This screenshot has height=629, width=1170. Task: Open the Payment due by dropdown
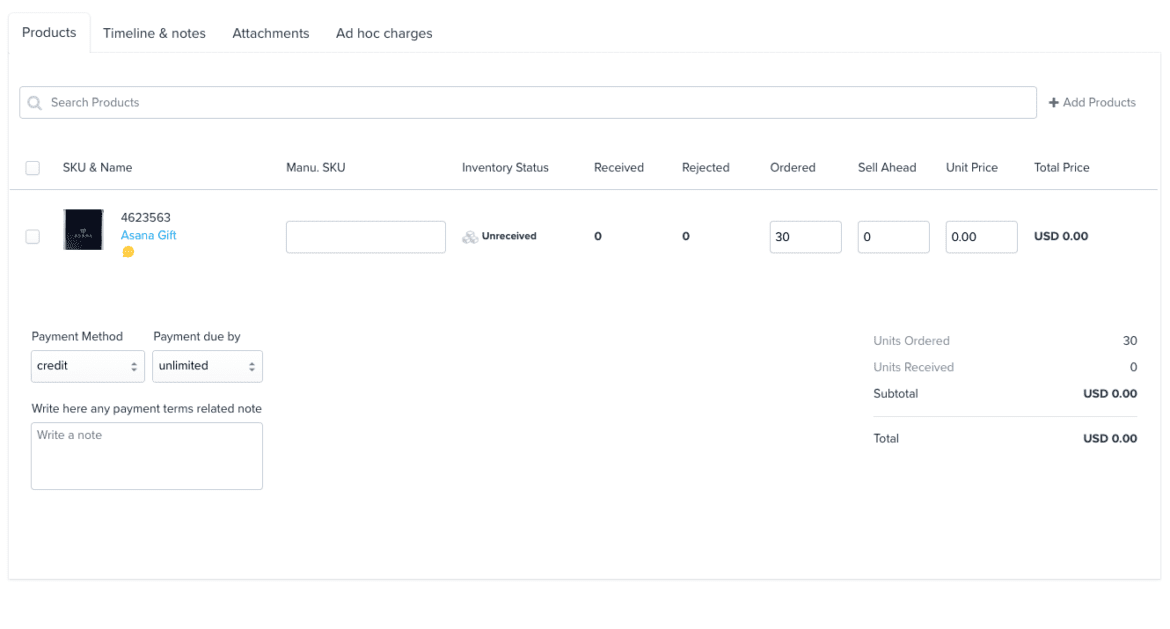tap(207, 366)
